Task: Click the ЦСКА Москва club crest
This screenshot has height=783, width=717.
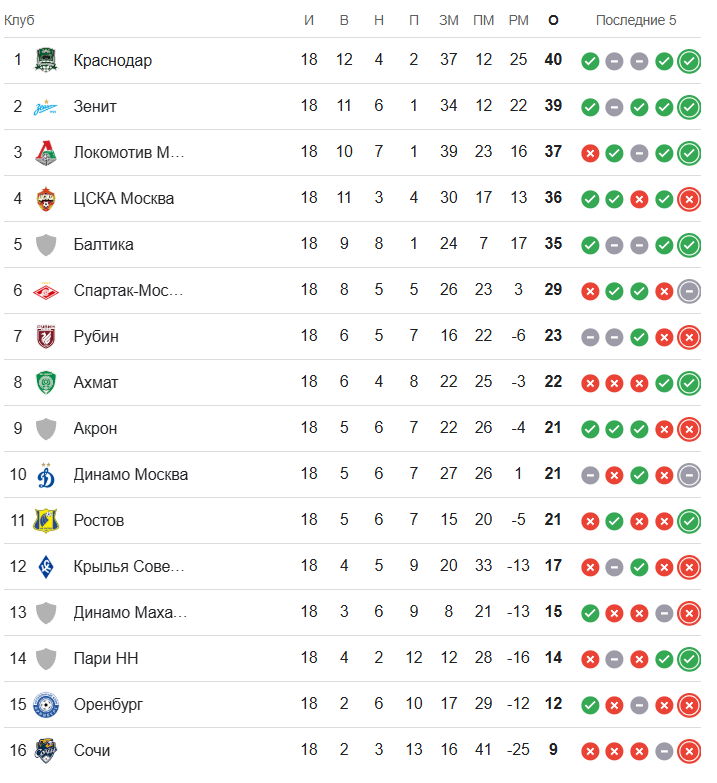Action: 46,198
